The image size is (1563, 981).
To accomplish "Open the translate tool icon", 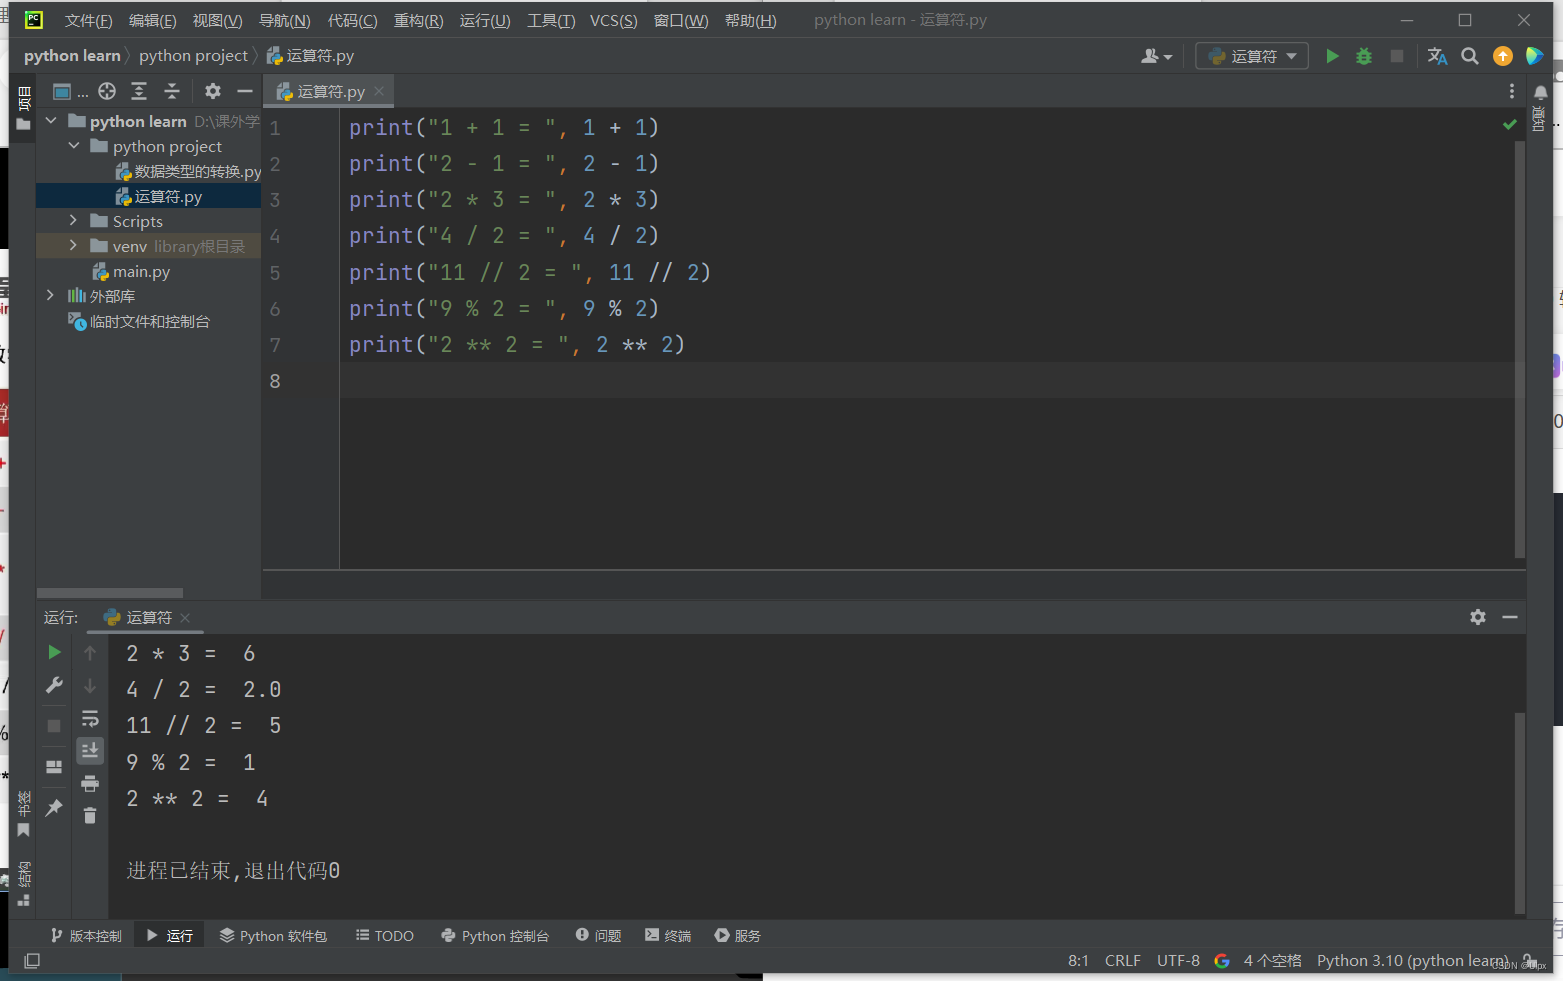I will pos(1438,56).
